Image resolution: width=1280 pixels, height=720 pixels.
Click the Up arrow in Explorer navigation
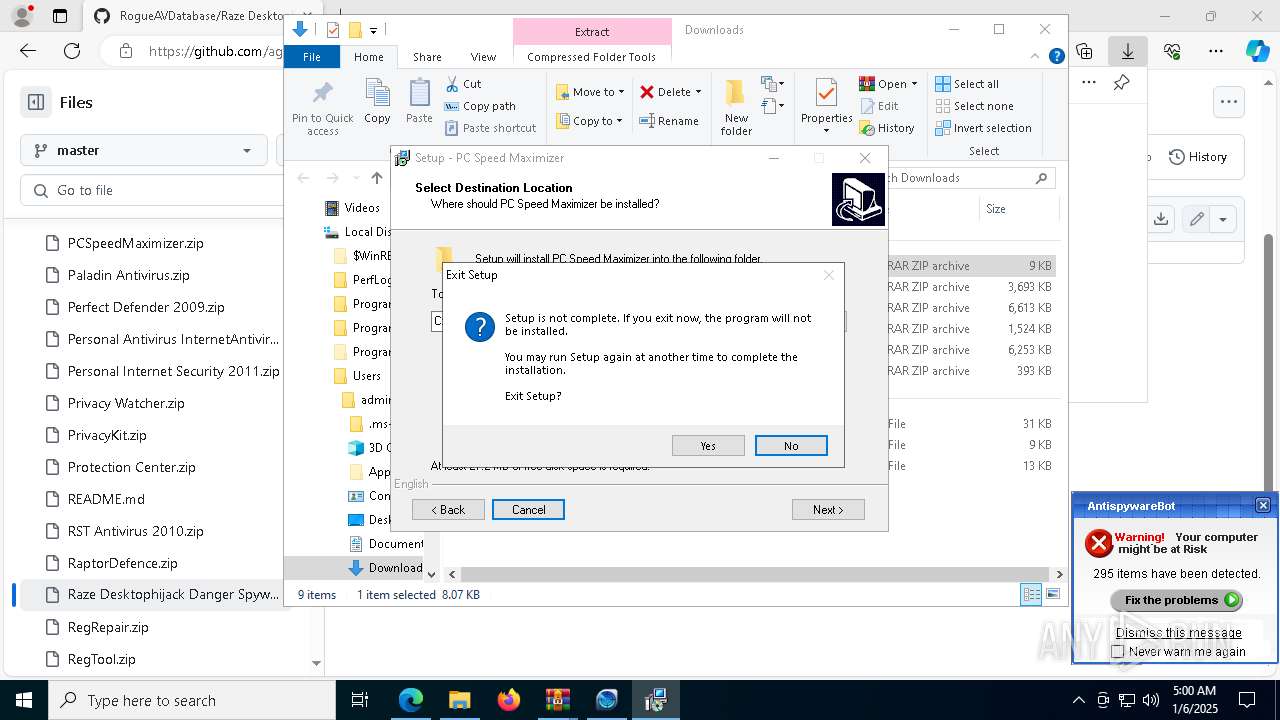[x=376, y=178]
